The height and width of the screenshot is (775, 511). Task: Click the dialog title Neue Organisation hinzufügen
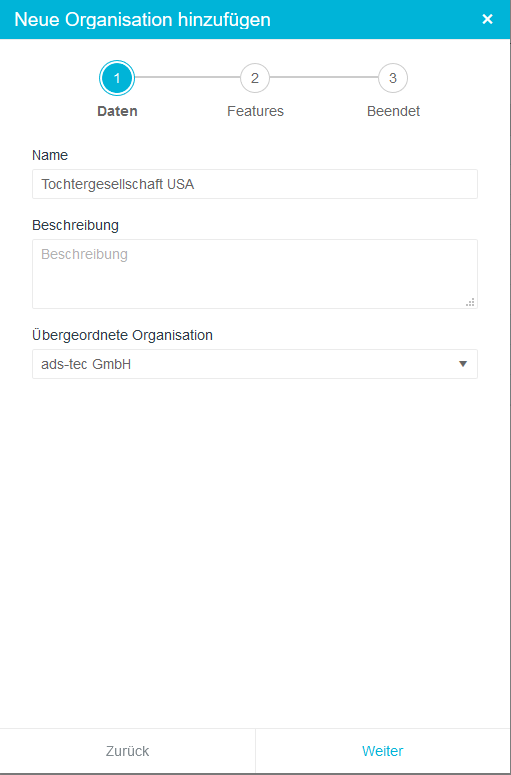point(142,20)
